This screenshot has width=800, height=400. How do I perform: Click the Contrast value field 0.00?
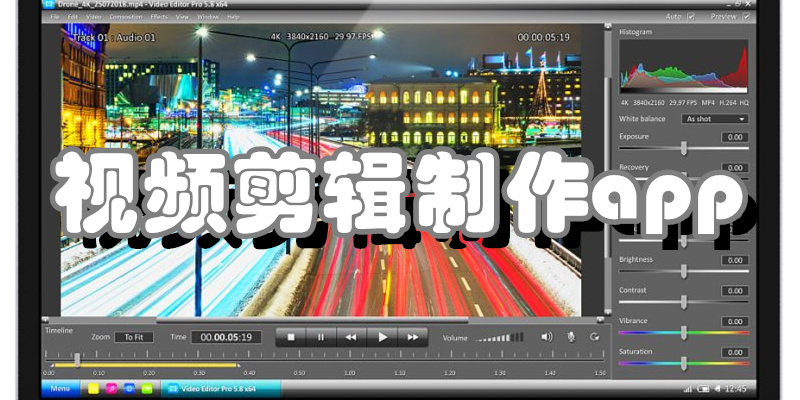pyautogui.click(x=735, y=291)
